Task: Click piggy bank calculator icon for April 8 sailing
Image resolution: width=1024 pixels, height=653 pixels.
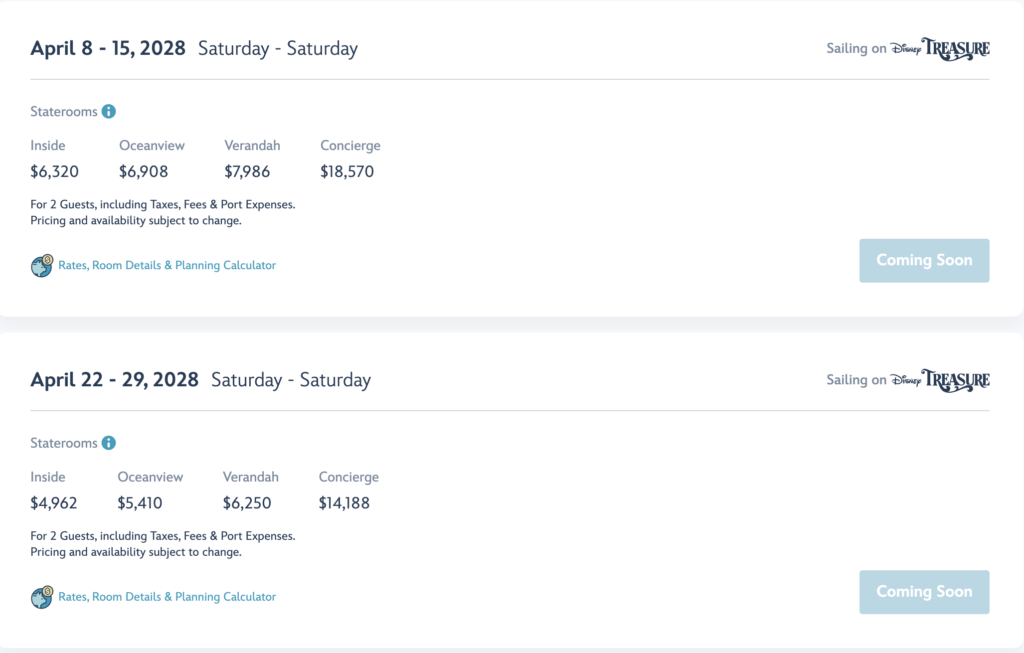Action: point(42,266)
